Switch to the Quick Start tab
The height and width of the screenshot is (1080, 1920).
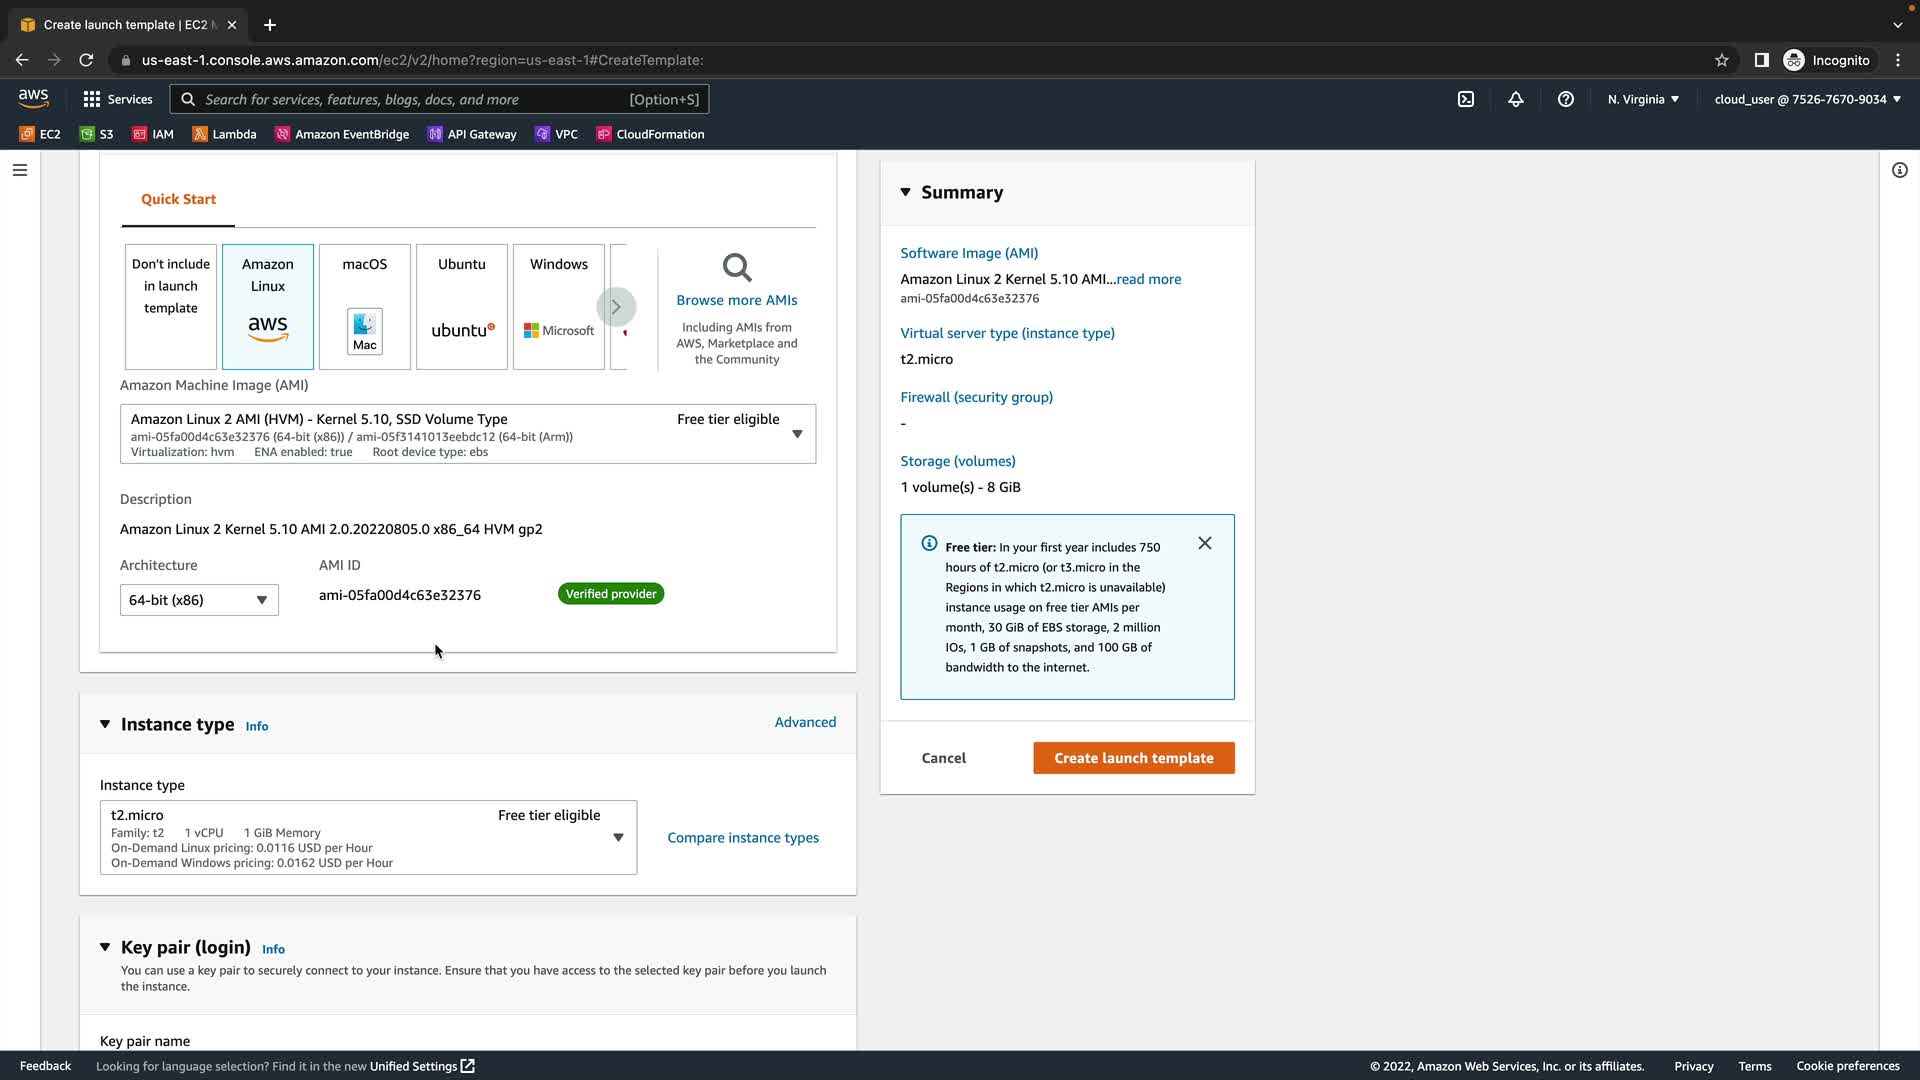click(178, 199)
